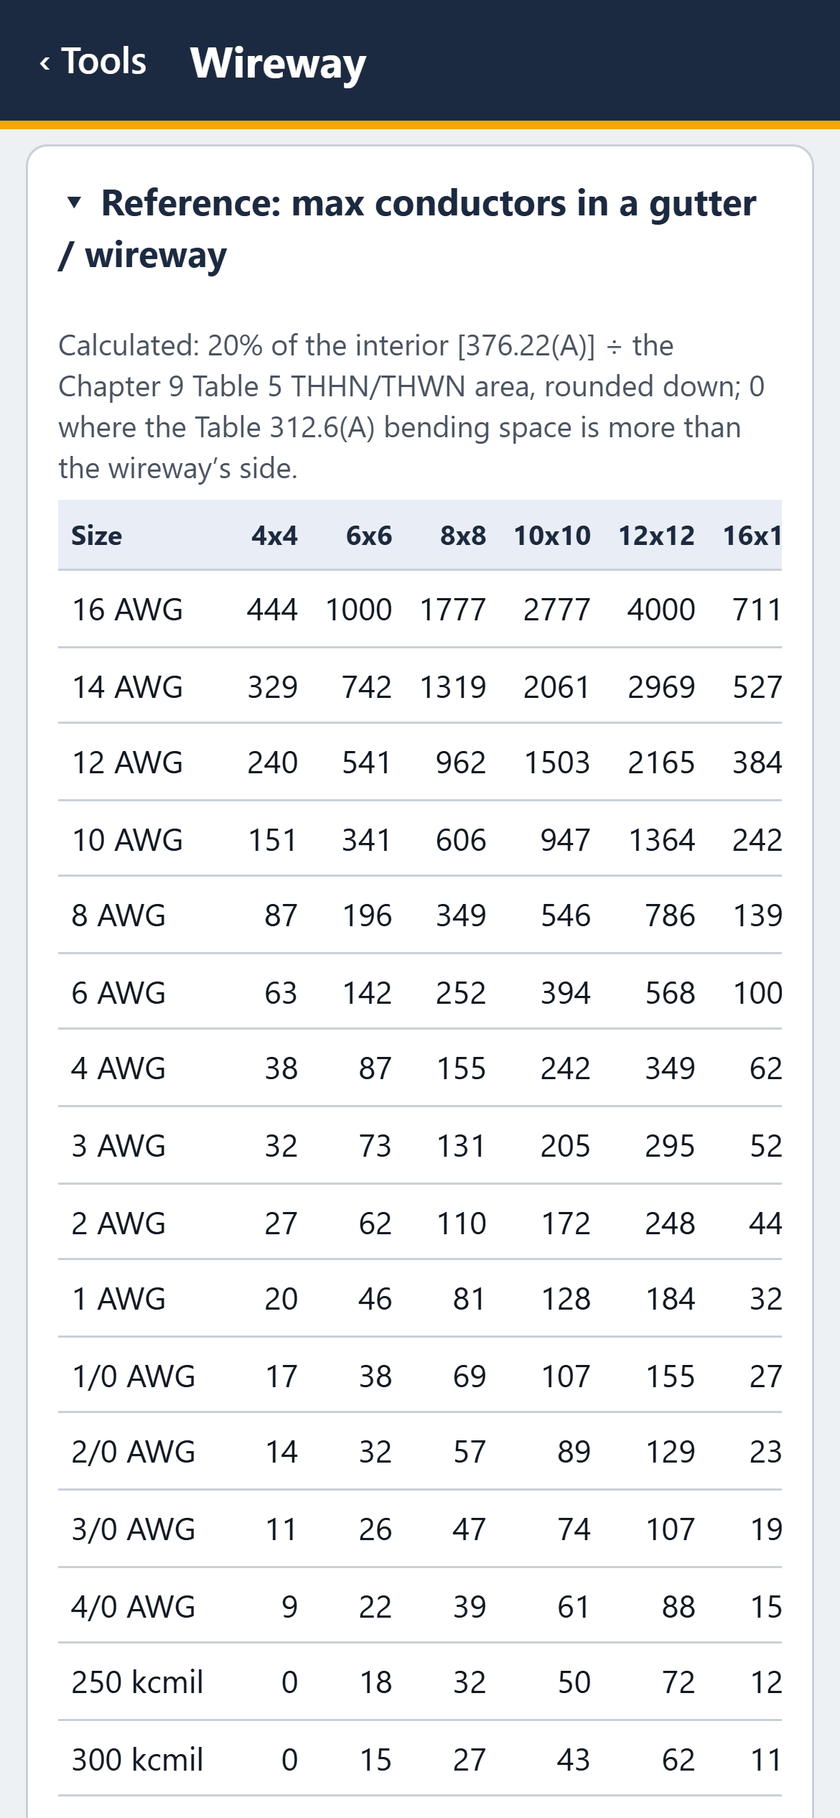
Task: Select the Size column header
Action: 97,535
